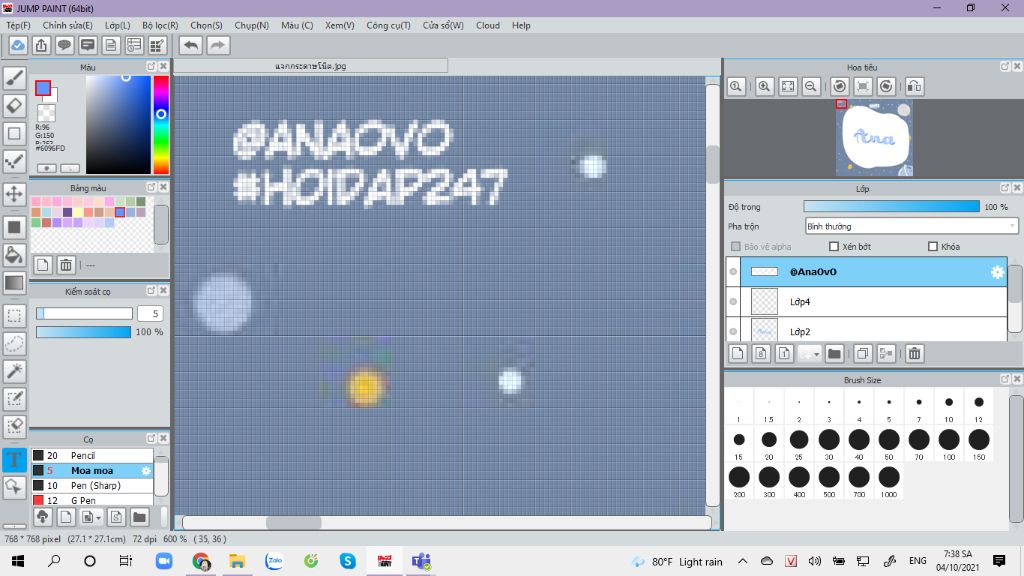
Task: Delete the selected palette color
Action: [x=66, y=264]
